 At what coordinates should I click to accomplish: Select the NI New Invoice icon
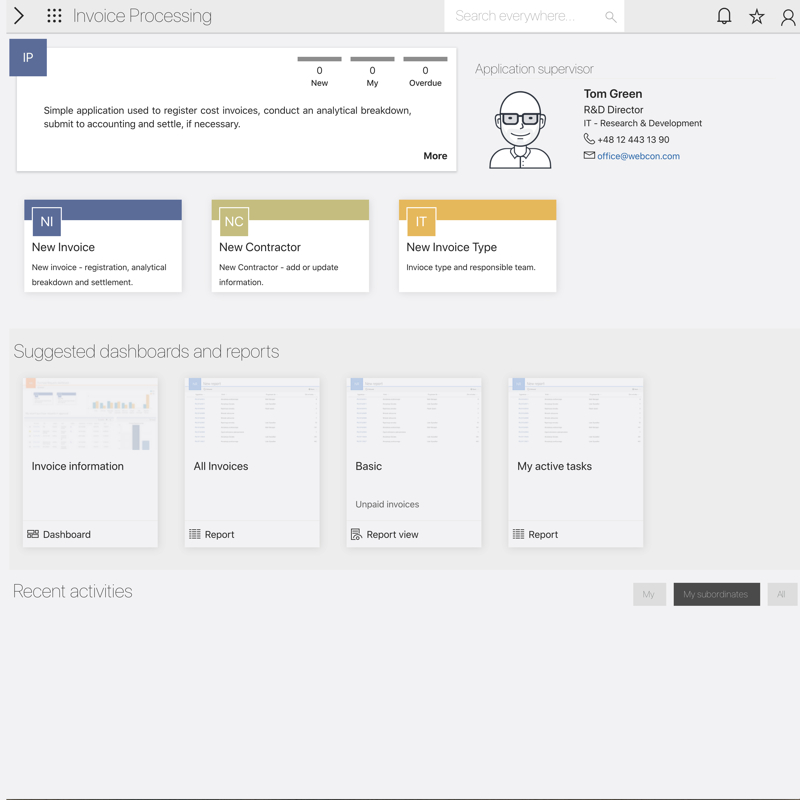coord(47,222)
